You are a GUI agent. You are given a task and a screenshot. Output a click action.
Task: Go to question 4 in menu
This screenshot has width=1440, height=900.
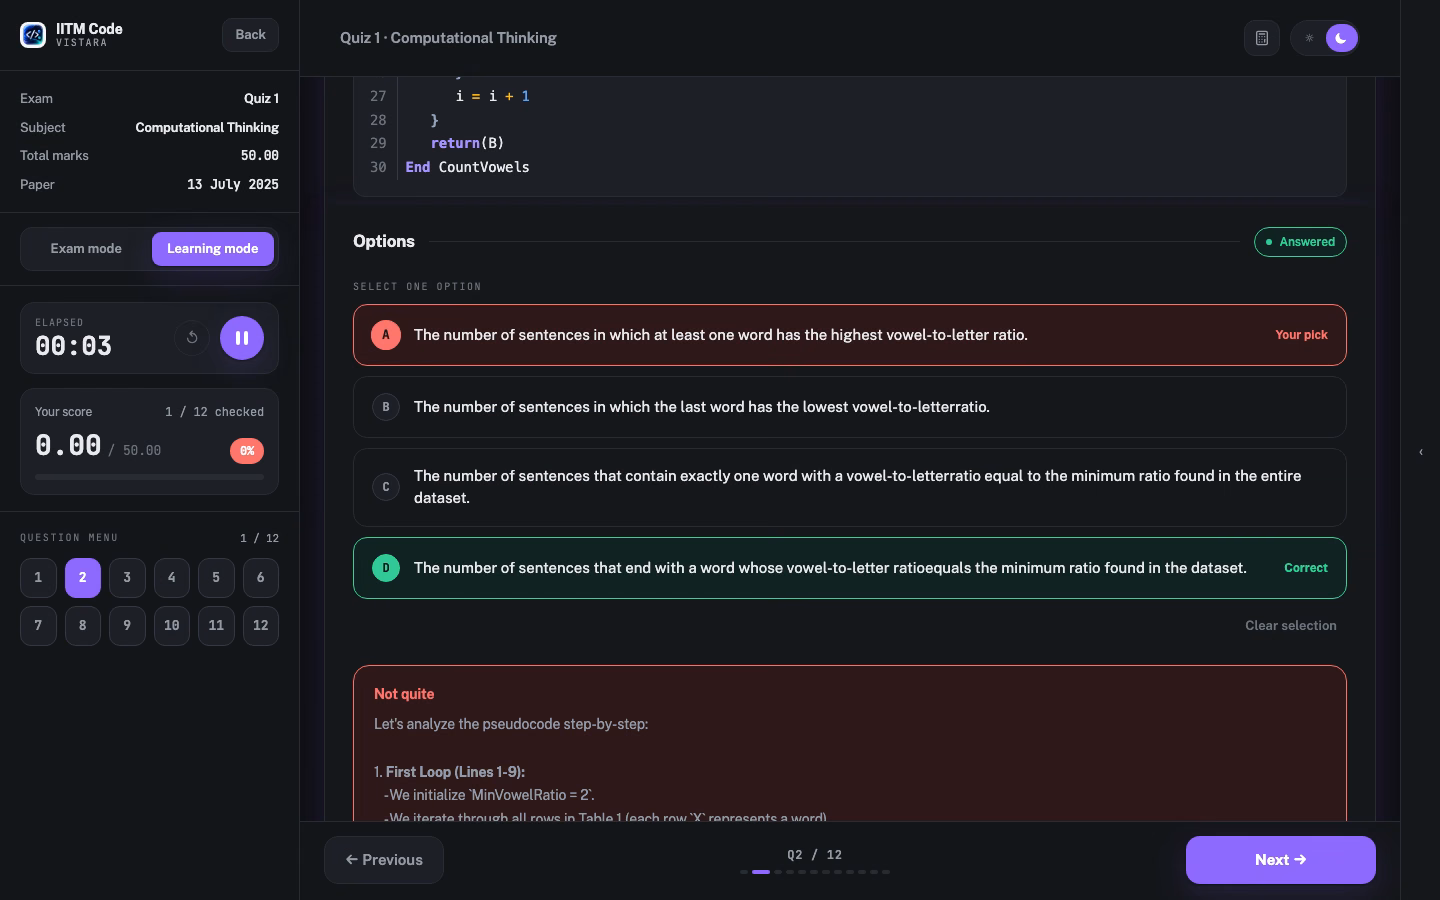tap(172, 578)
